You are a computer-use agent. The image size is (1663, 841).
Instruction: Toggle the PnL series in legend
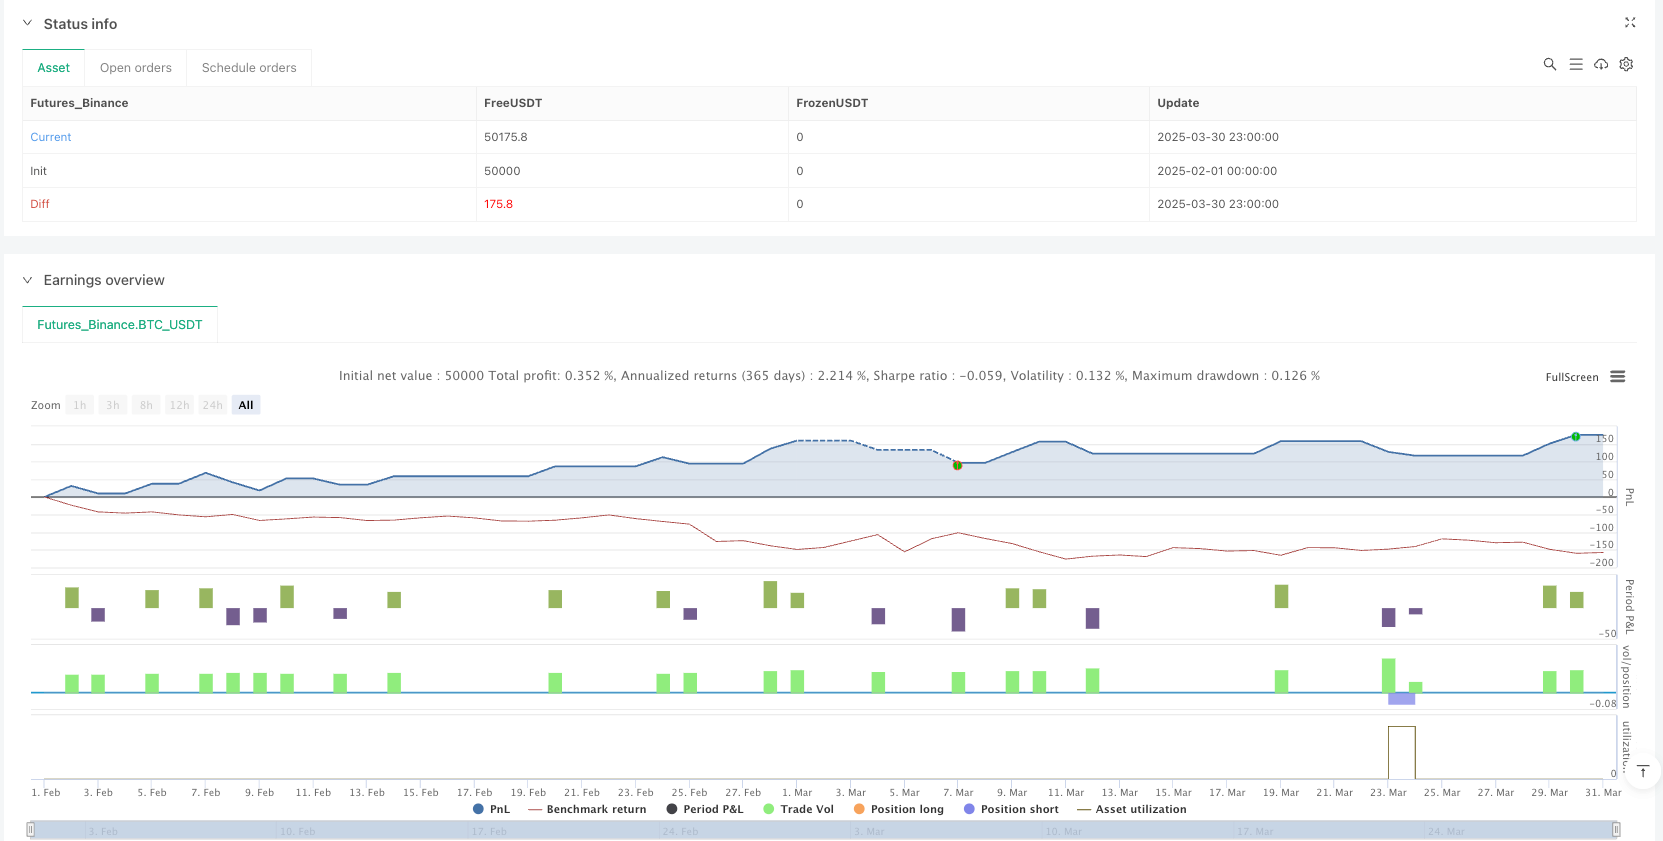pyautogui.click(x=491, y=809)
